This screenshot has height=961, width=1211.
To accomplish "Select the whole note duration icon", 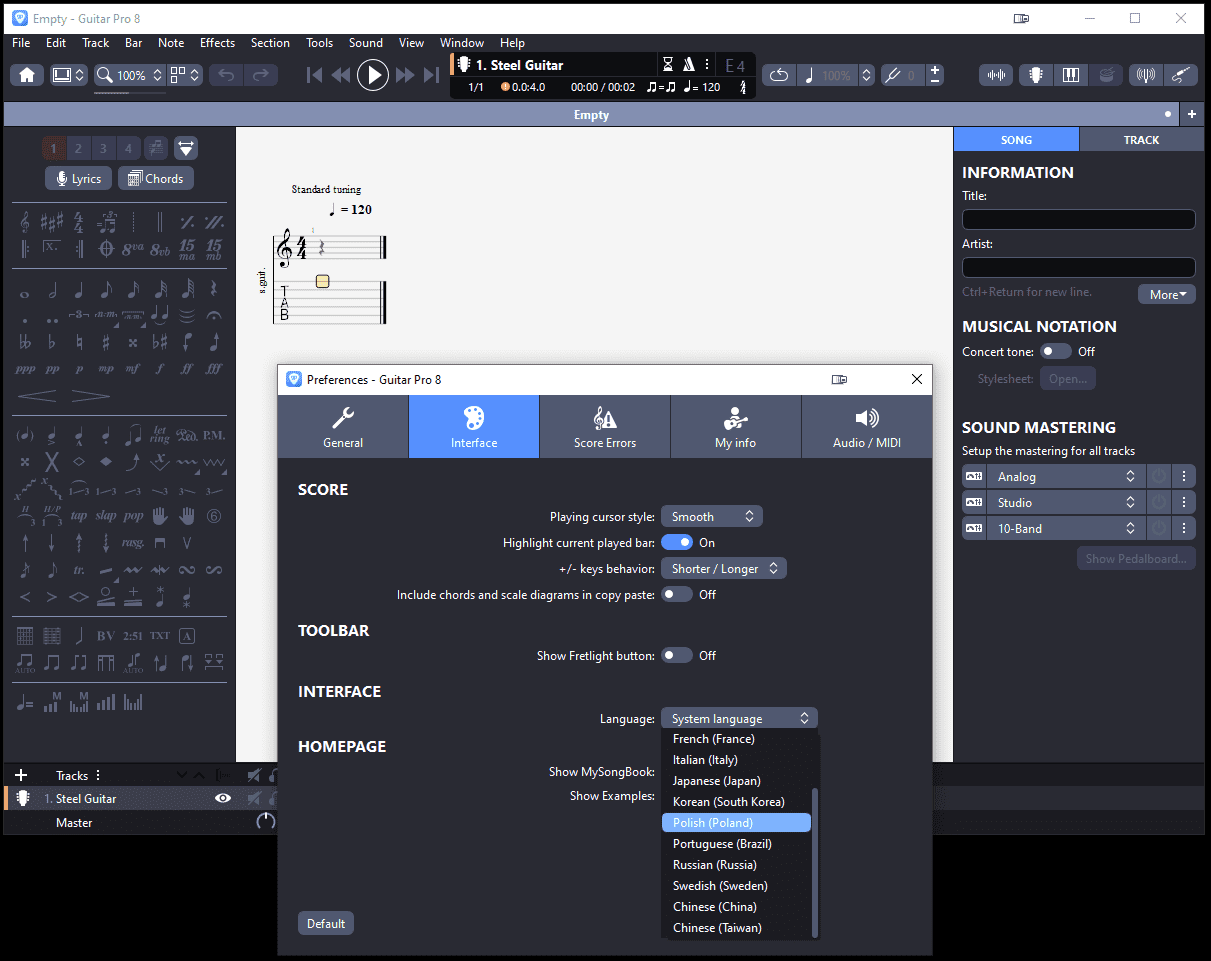I will 25,293.
